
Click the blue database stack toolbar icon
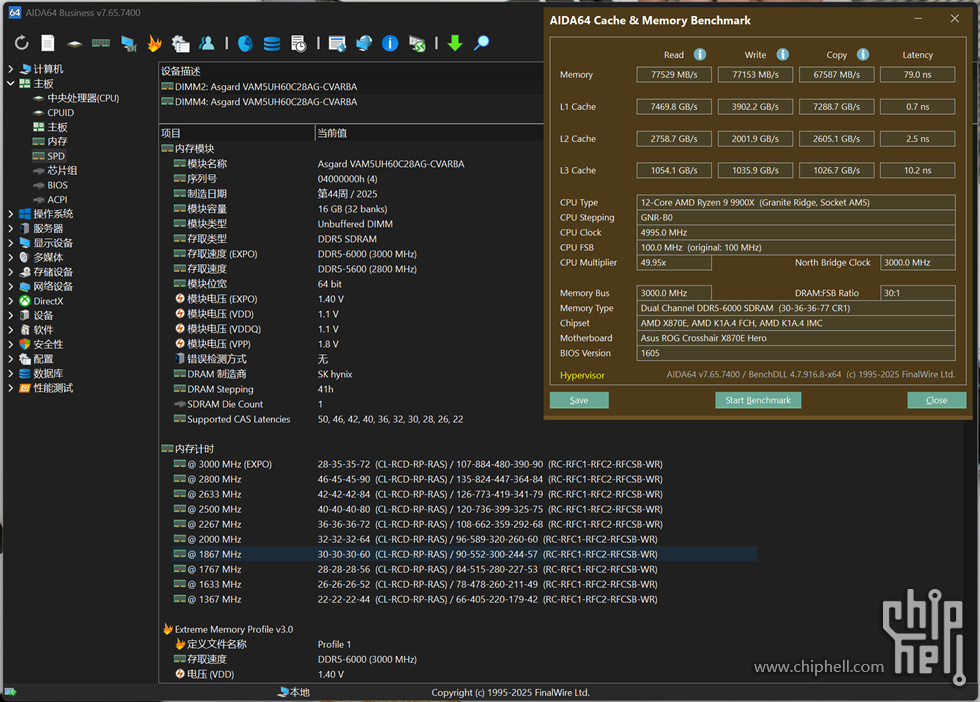tap(272, 43)
